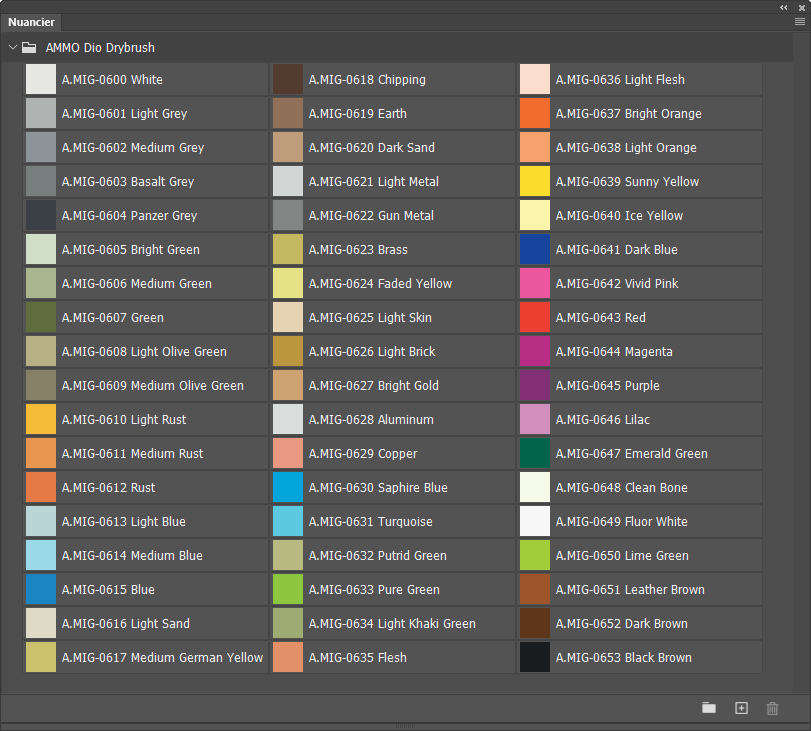
Task: Pick the A.MIG-0600 White swatch
Action: [41, 79]
